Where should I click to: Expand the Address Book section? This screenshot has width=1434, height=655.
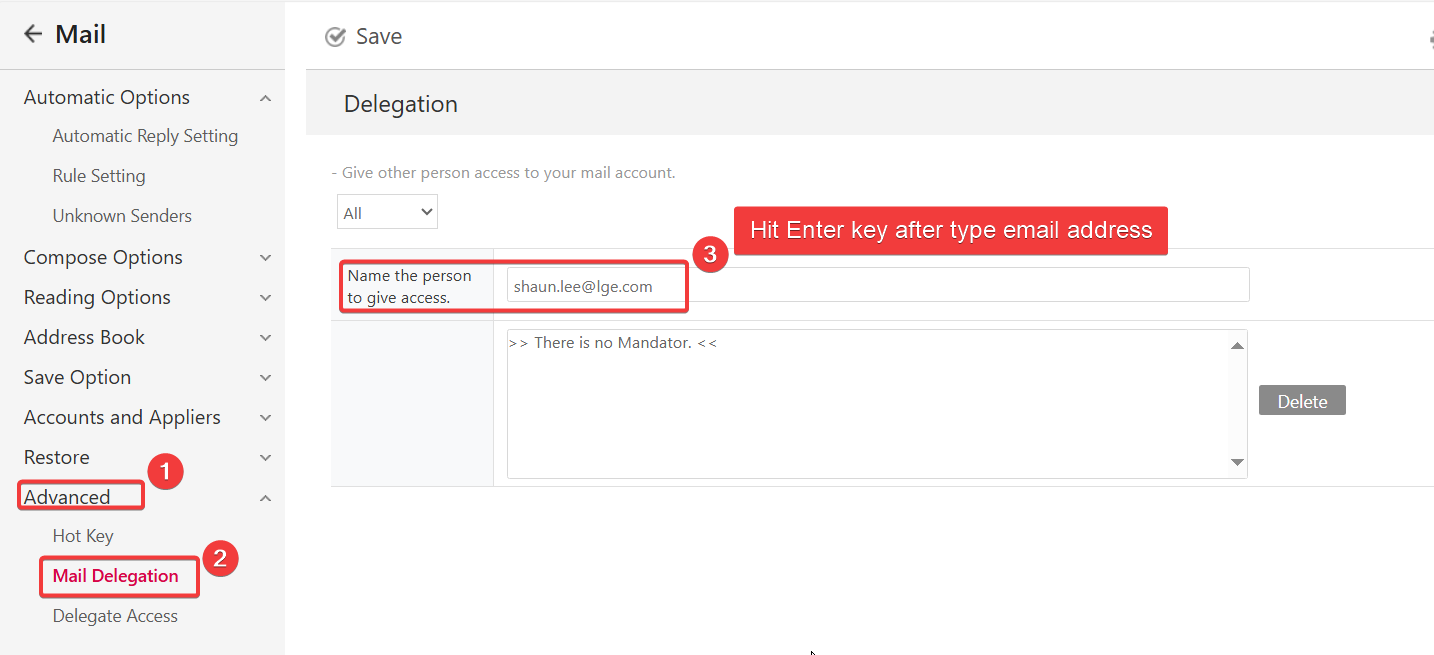pyautogui.click(x=265, y=338)
